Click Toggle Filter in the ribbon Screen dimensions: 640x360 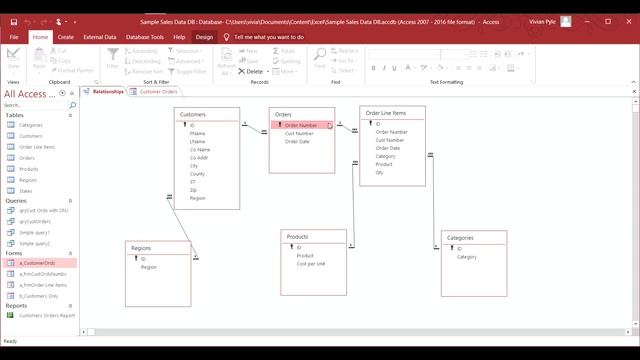(187, 71)
